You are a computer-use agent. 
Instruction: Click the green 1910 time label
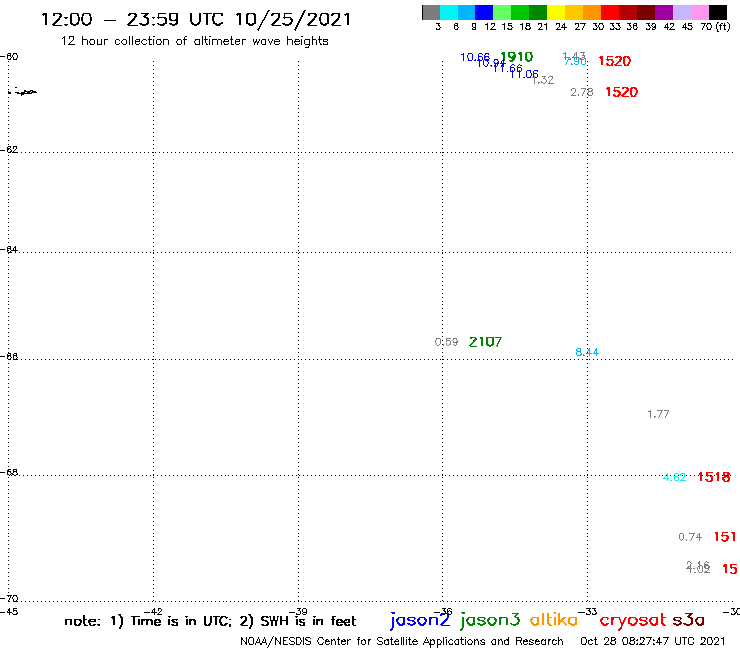pos(516,57)
